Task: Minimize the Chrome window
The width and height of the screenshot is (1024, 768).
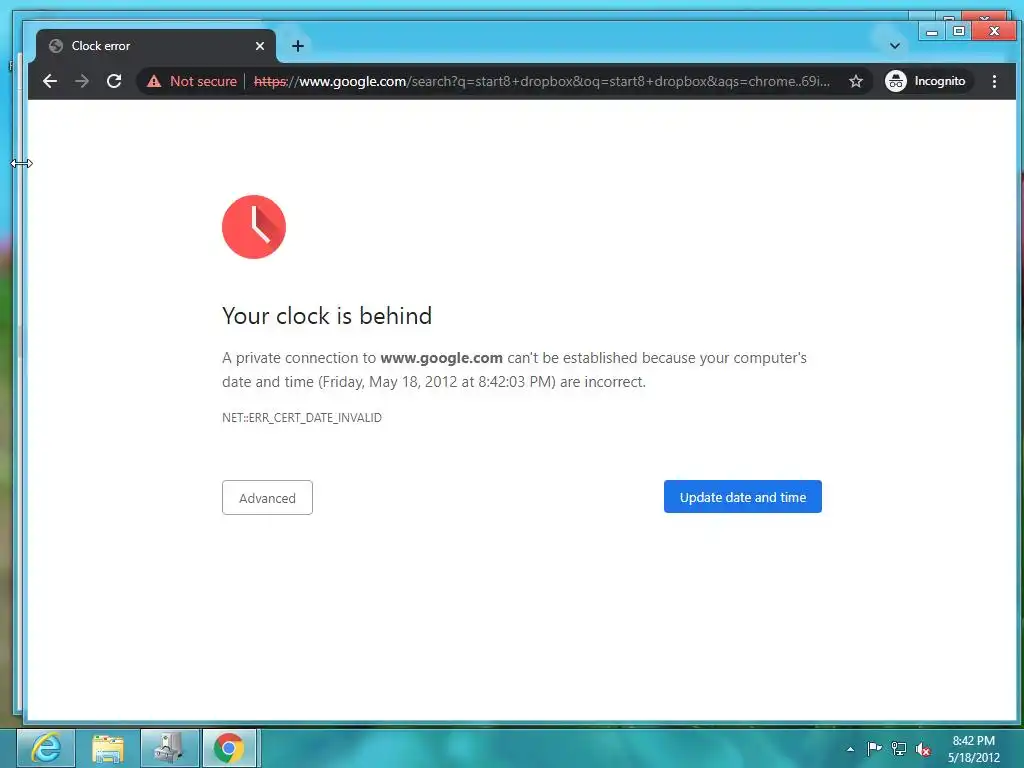Action: [932, 31]
